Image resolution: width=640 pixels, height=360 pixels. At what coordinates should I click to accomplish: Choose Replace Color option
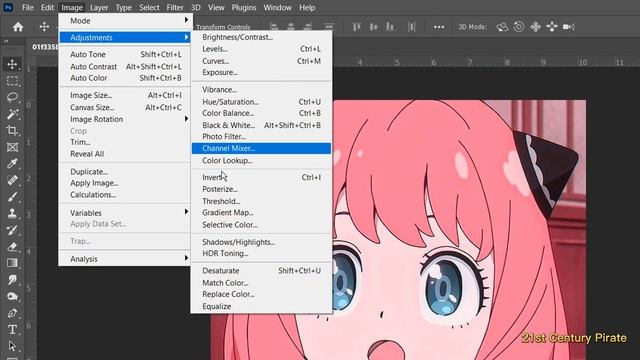[x=261, y=294]
